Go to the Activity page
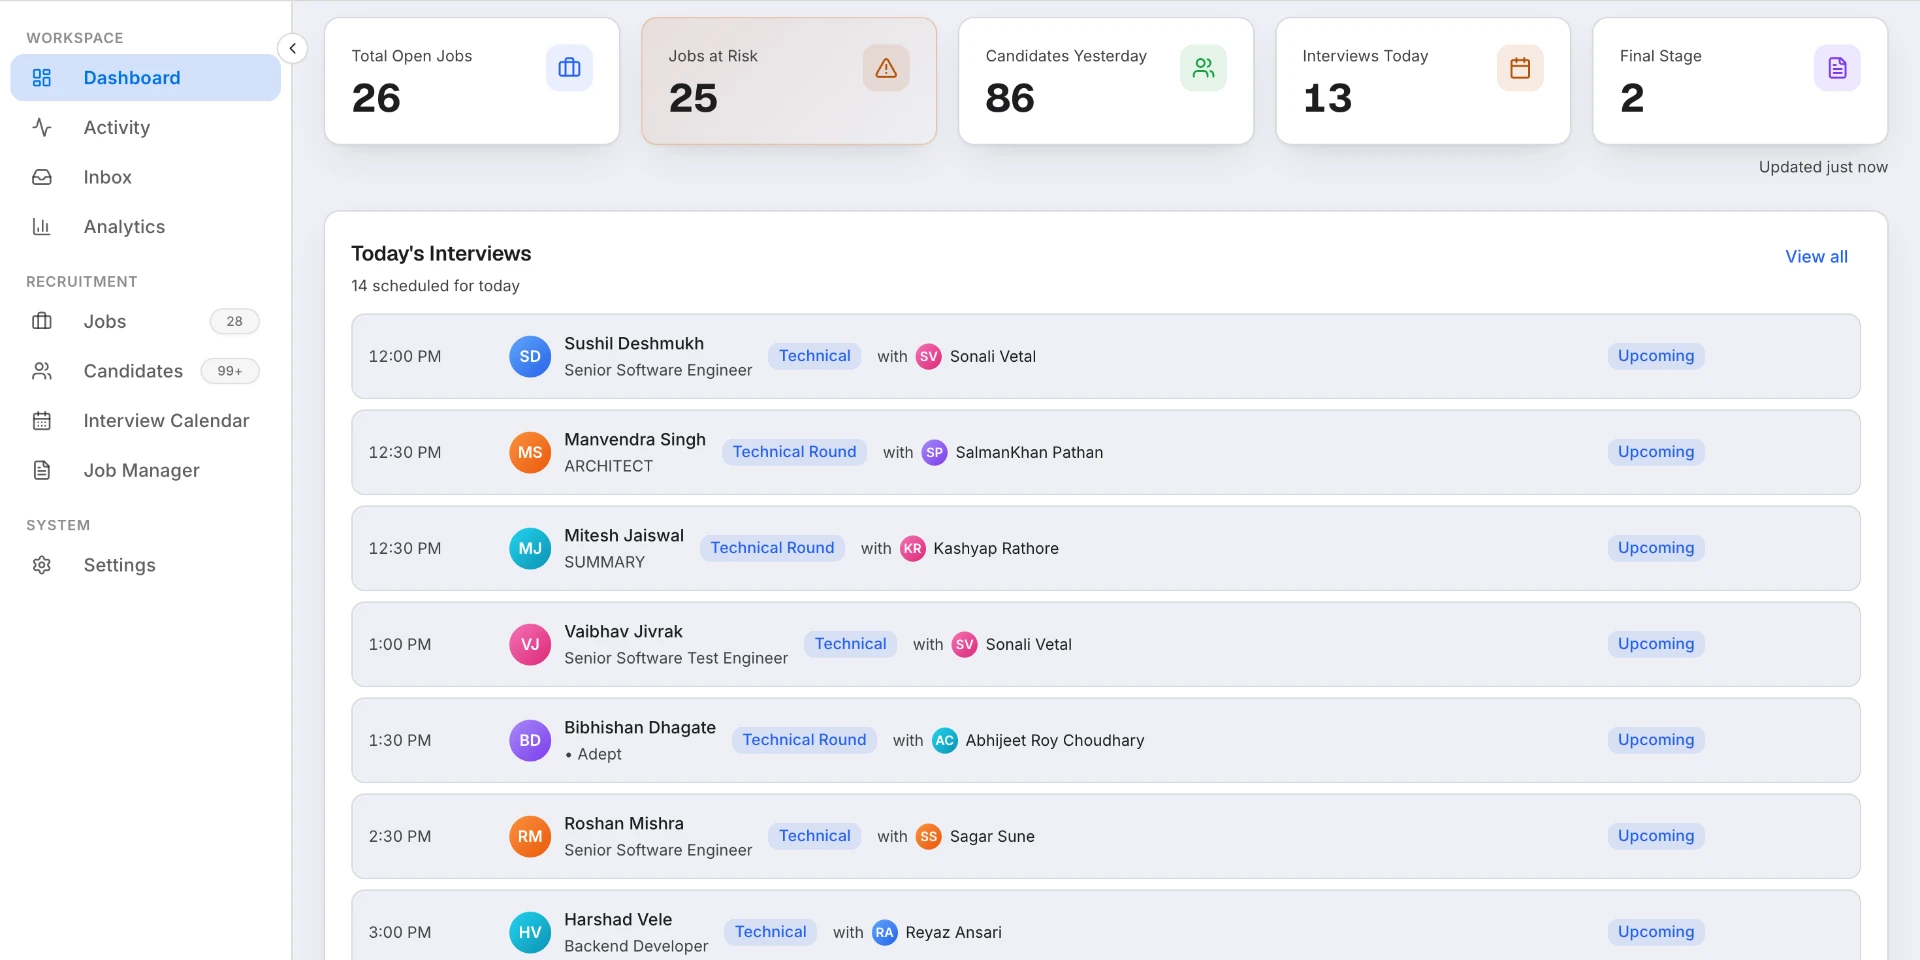Image resolution: width=1920 pixels, height=960 pixels. [146, 127]
